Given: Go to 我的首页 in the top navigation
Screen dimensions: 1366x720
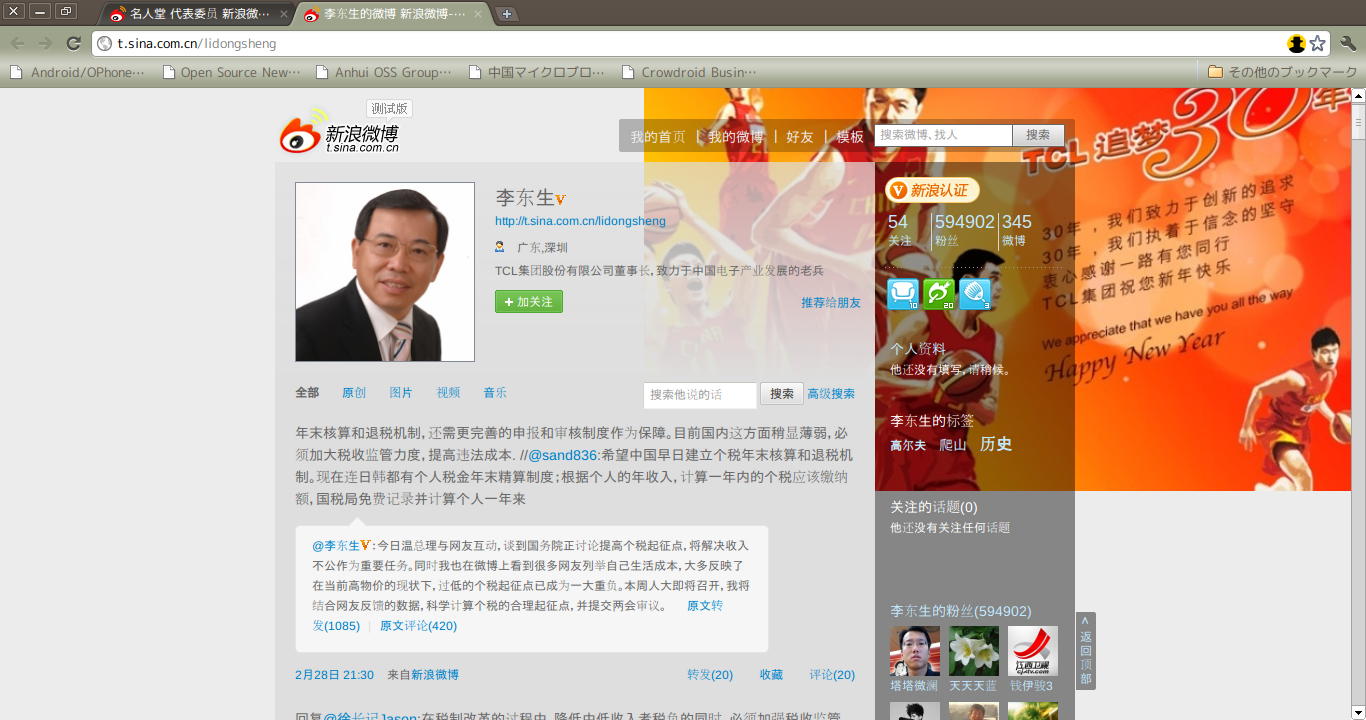Looking at the screenshot, I should pos(658,137).
